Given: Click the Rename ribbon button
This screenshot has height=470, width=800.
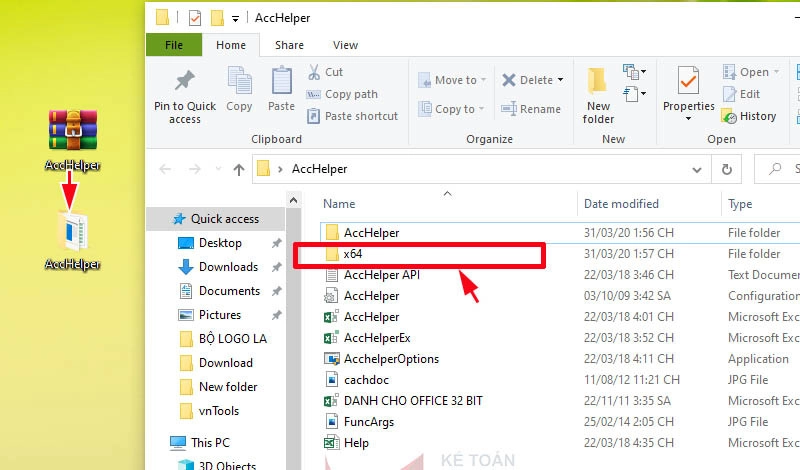Looking at the screenshot, I should click(x=531, y=109).
